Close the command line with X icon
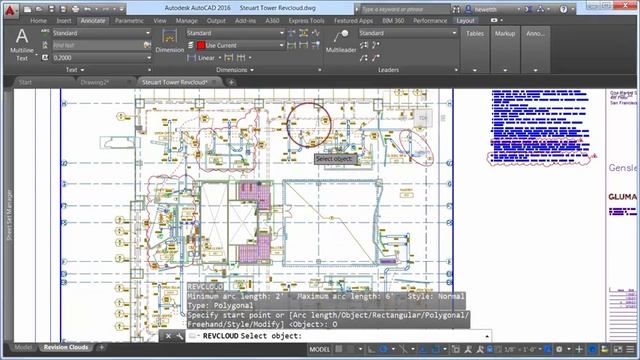Viewport: 640px width, 360px height. pyautogui.click(x=168, y=336)
